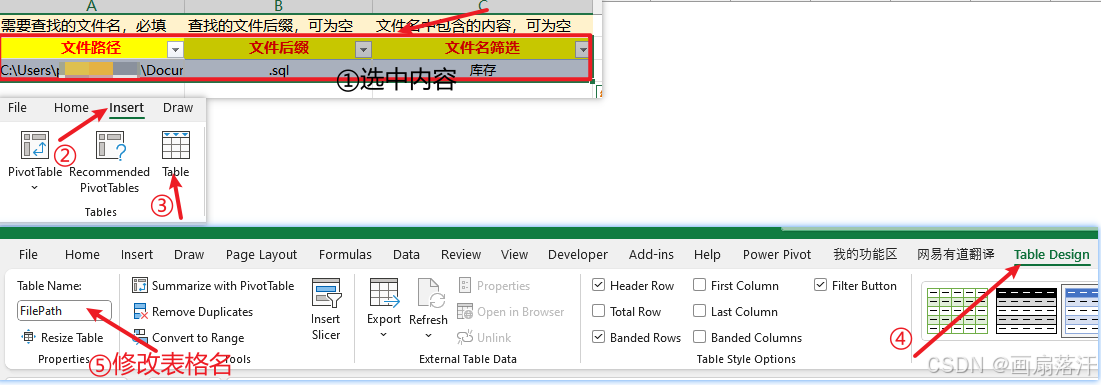
Task: Expand the Export dropdown arrow
Action: pos(383,335)
